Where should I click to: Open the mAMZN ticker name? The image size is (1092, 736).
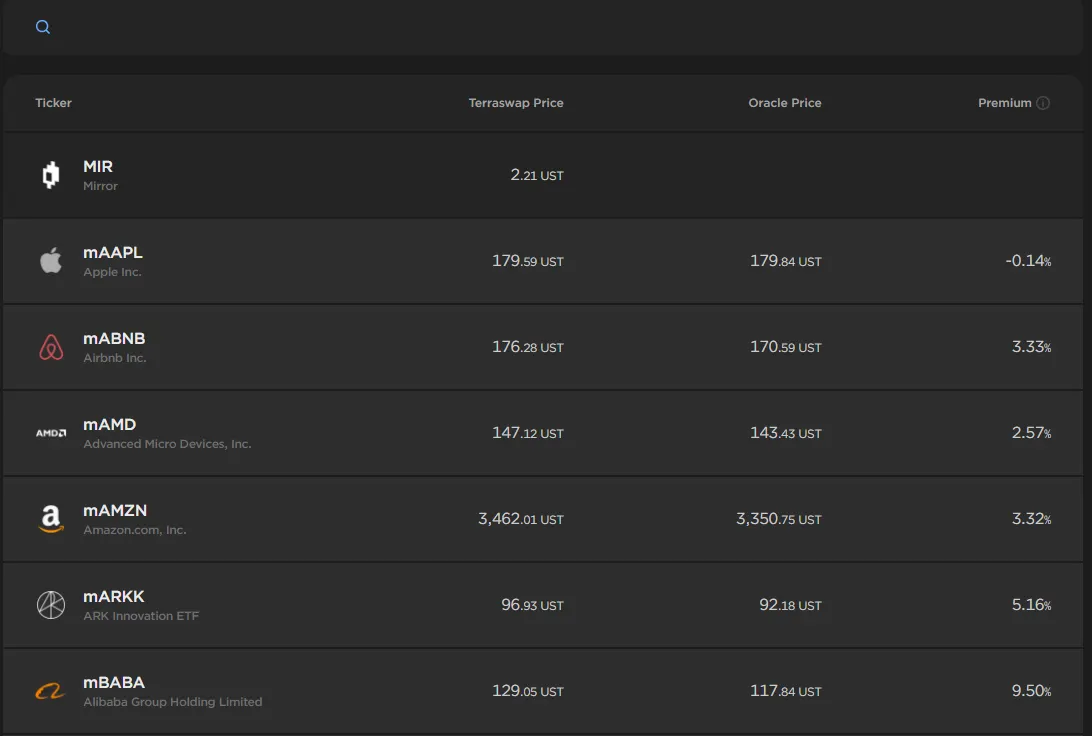[x=115, y=510]
